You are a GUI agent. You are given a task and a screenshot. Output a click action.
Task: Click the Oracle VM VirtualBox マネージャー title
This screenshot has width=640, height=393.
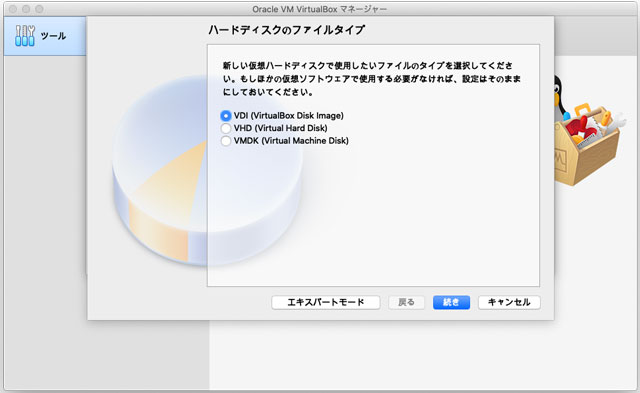pyautogui.click(x=320, y=9)
